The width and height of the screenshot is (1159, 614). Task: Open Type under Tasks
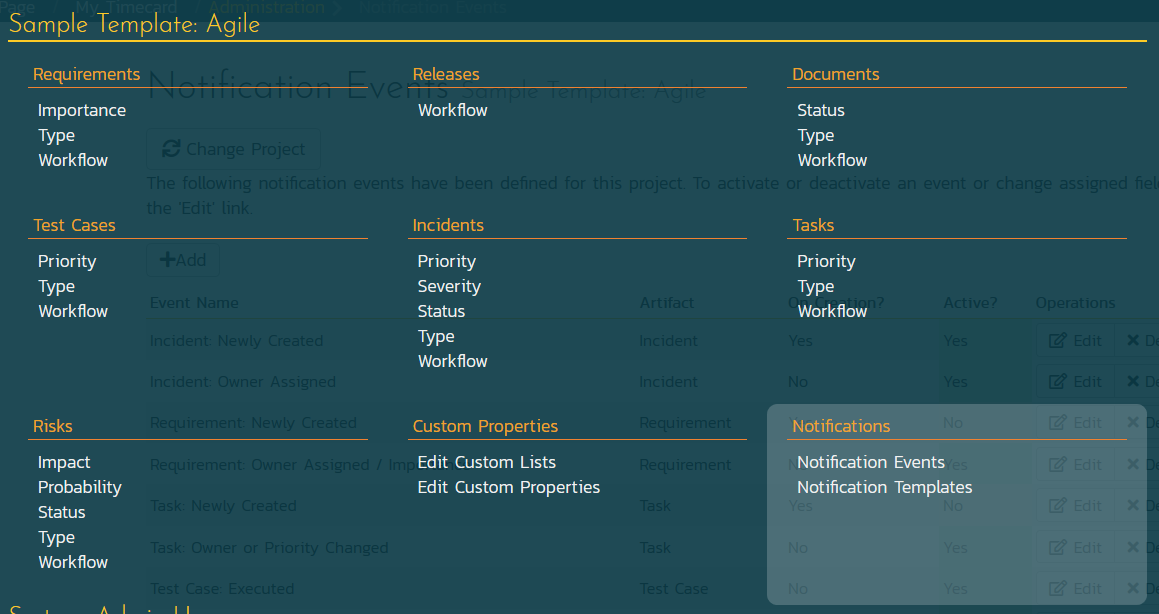(815, 286)
